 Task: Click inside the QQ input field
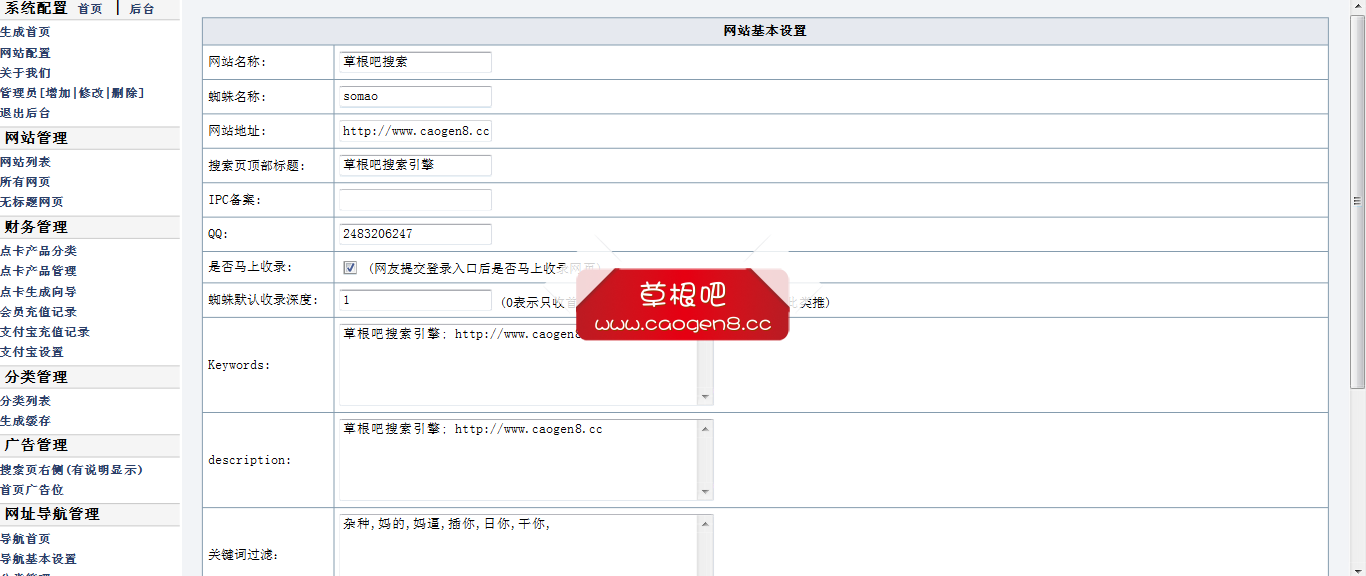pos(414,233)
